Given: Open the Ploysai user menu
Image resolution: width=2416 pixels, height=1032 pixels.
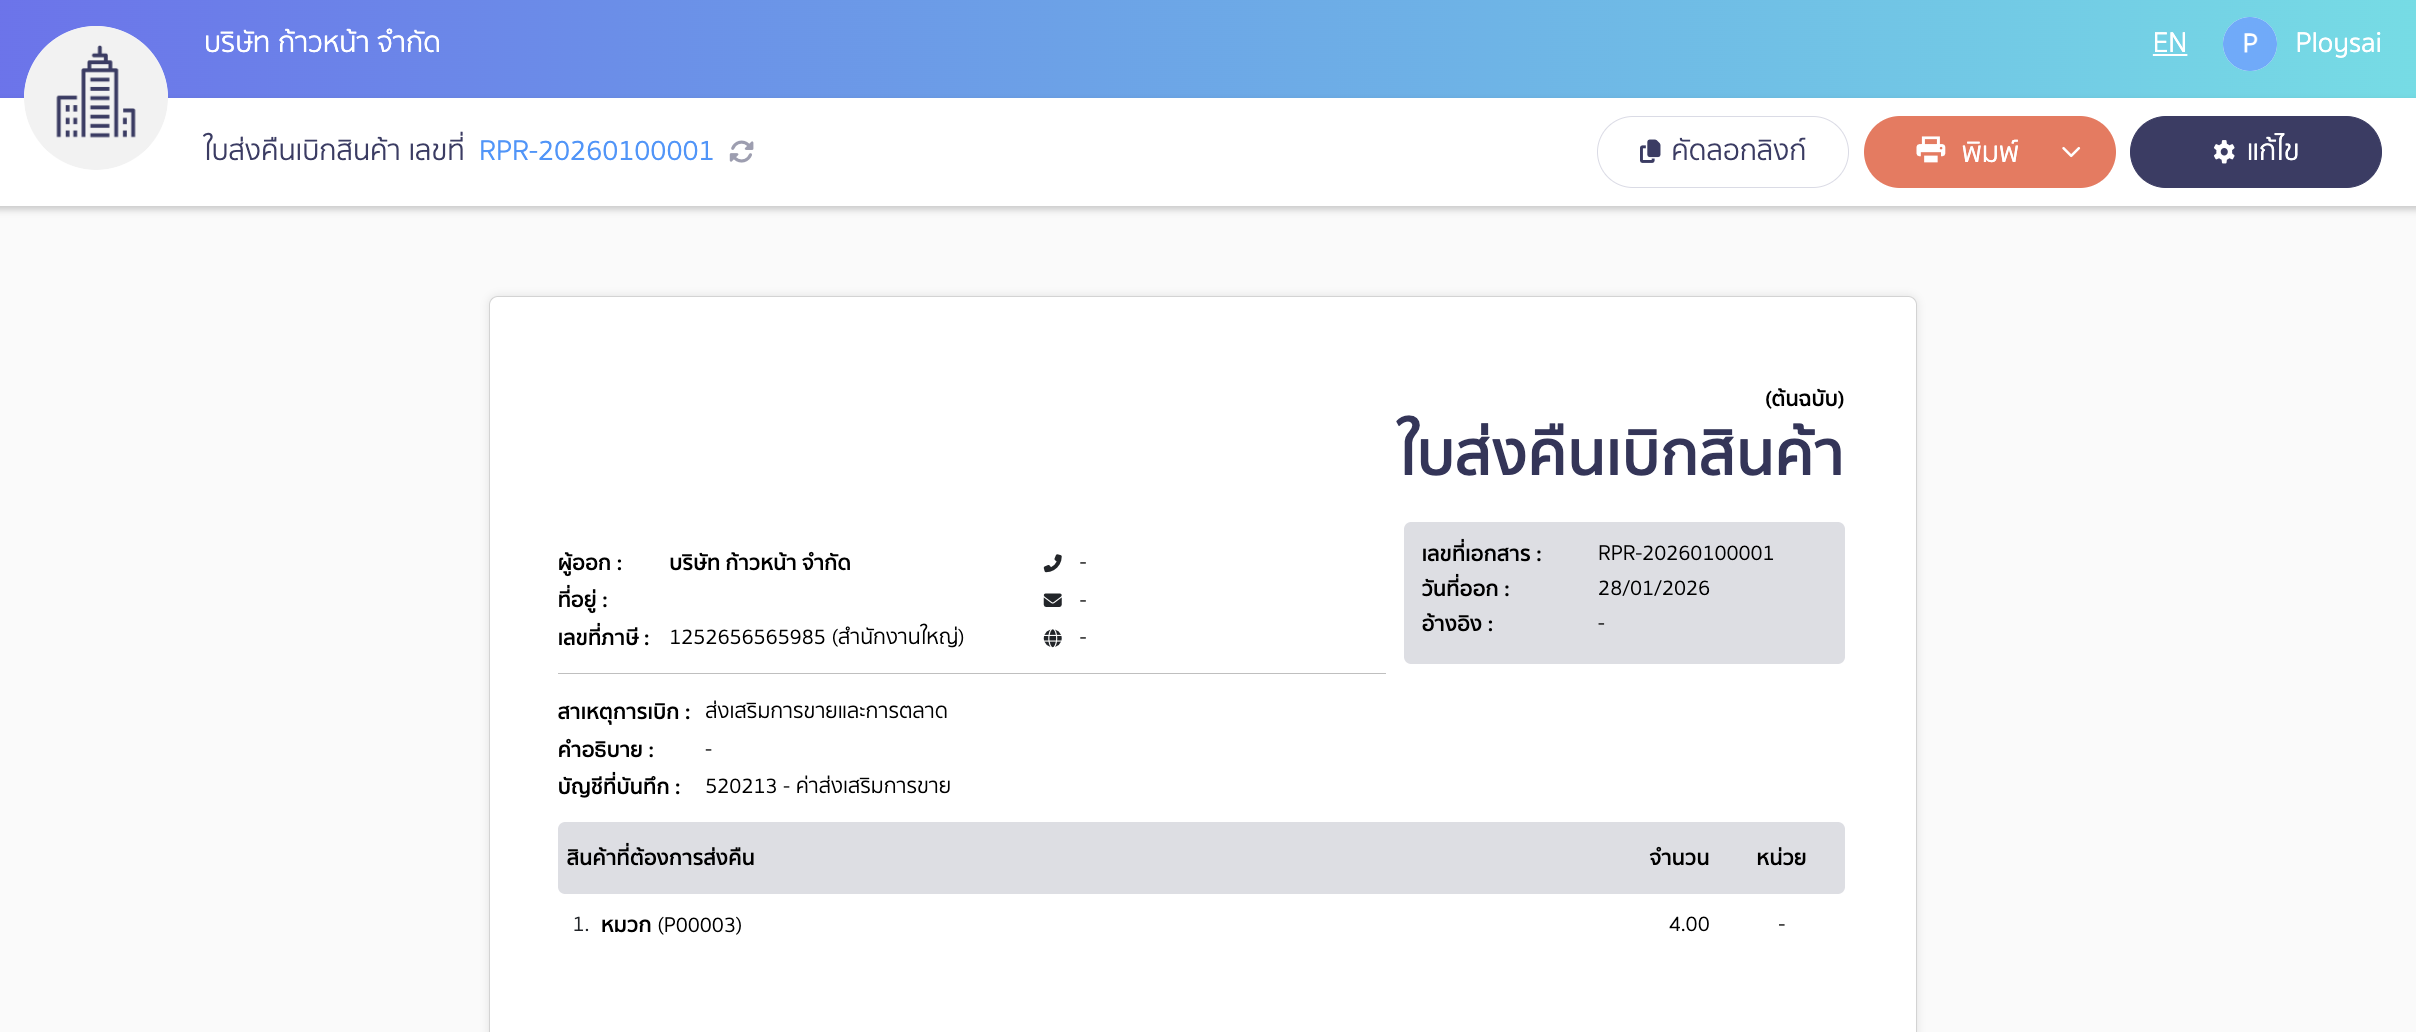Looking at the screenshot, I should (2338, 43).
